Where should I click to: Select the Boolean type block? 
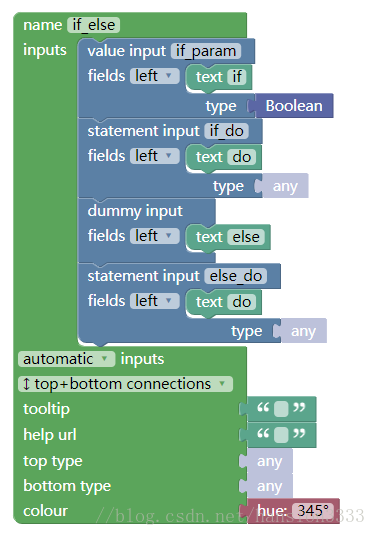coord(294,106)
